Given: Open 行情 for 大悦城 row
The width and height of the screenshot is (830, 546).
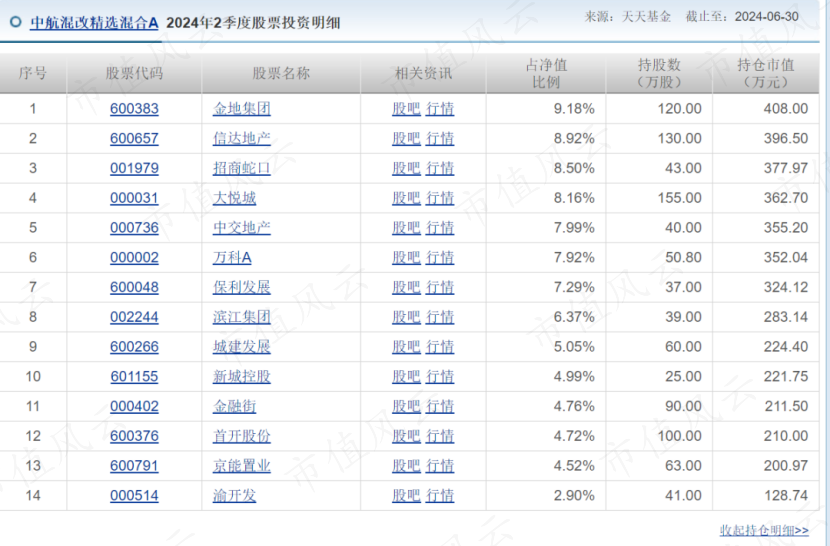Looking at the screenshot, I should coord(440,198).
